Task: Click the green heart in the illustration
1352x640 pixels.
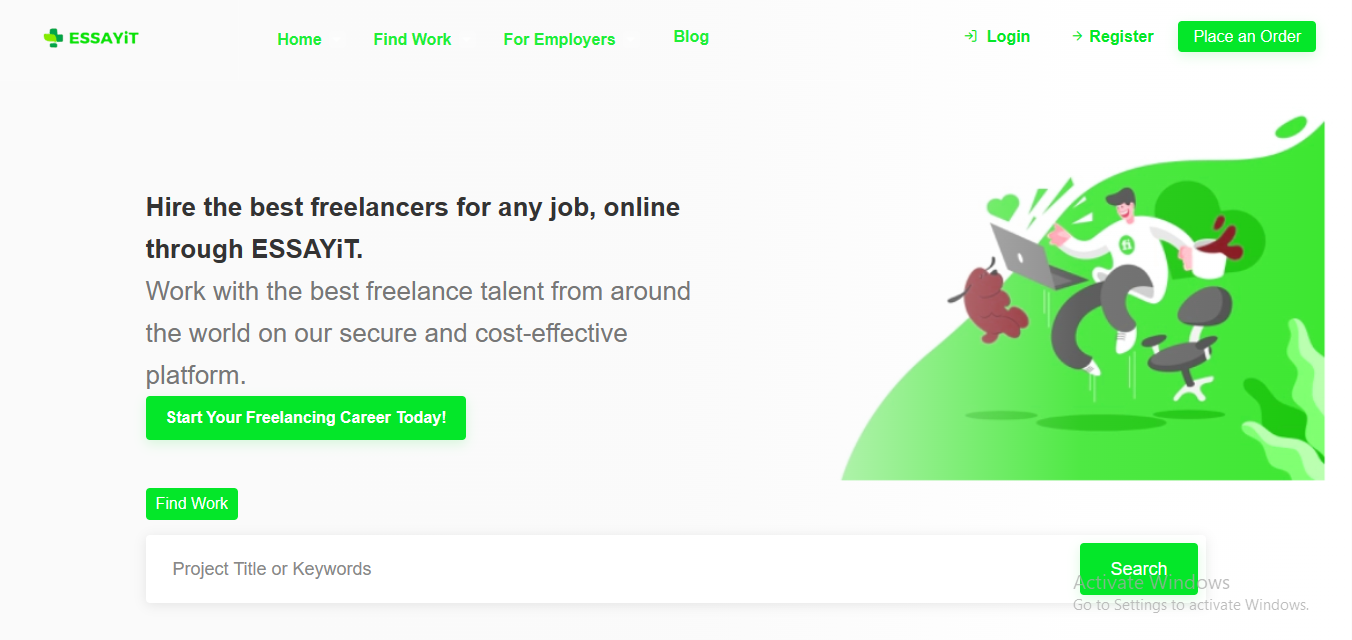Action: [1001, 207]
